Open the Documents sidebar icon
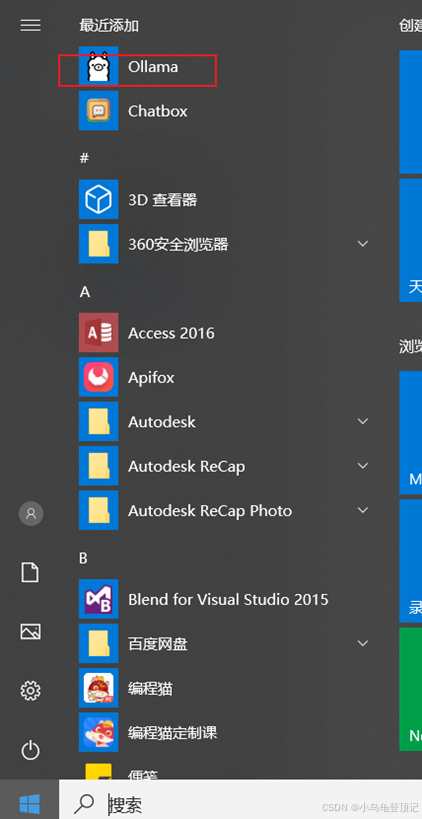This screenshot has height=819, width=422. pyautogui.click(x=30, y=572)
